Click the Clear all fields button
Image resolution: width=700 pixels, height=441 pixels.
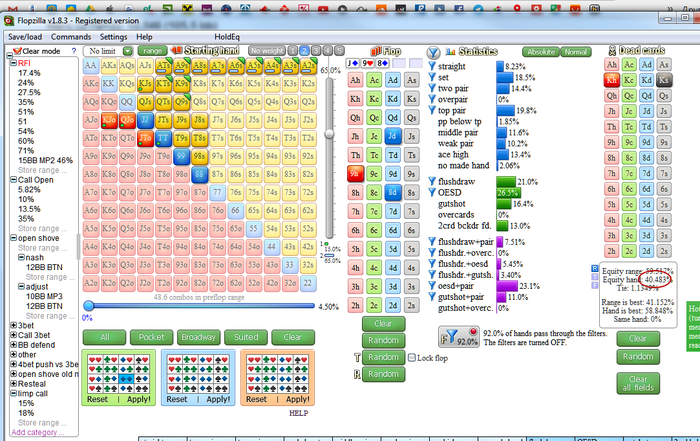(638, 383)
